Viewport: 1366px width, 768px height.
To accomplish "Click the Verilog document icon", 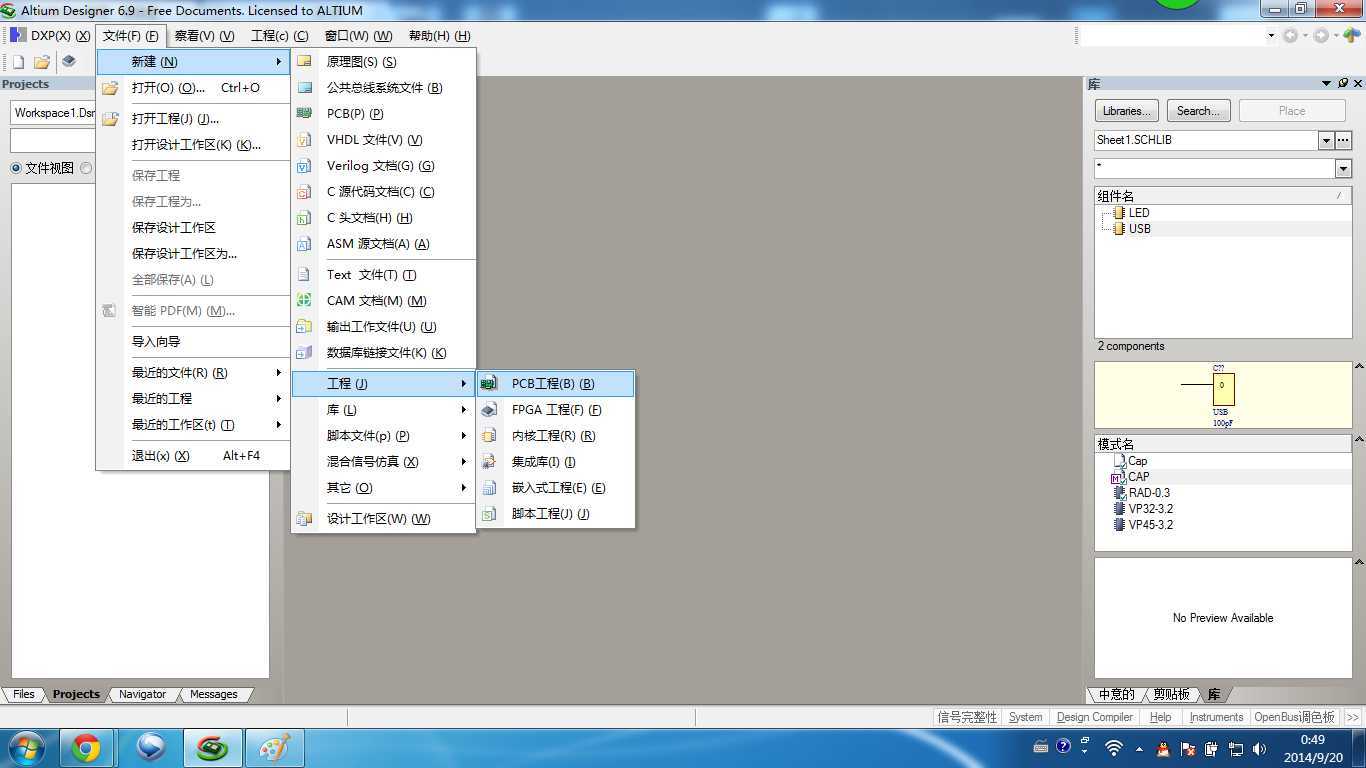I will [304, 165].
